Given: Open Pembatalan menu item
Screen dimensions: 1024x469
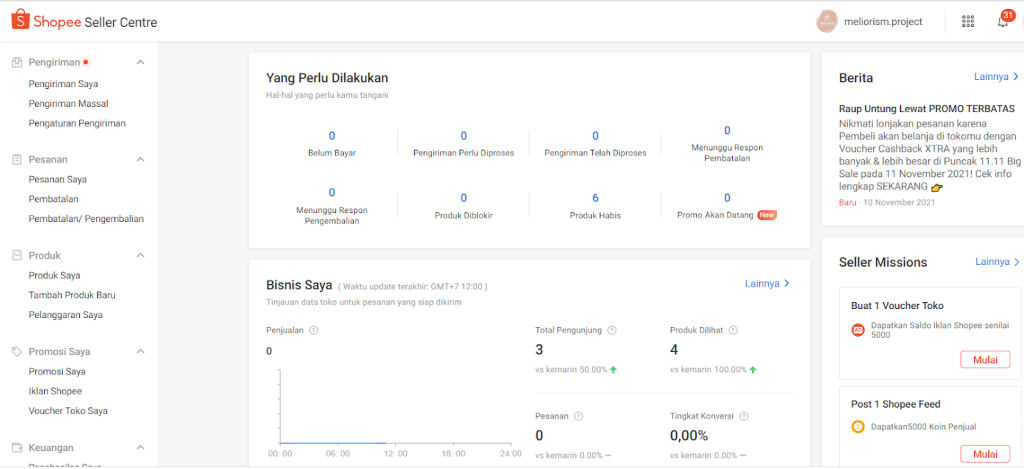Looking at the screenshot, I should (54, 199).
